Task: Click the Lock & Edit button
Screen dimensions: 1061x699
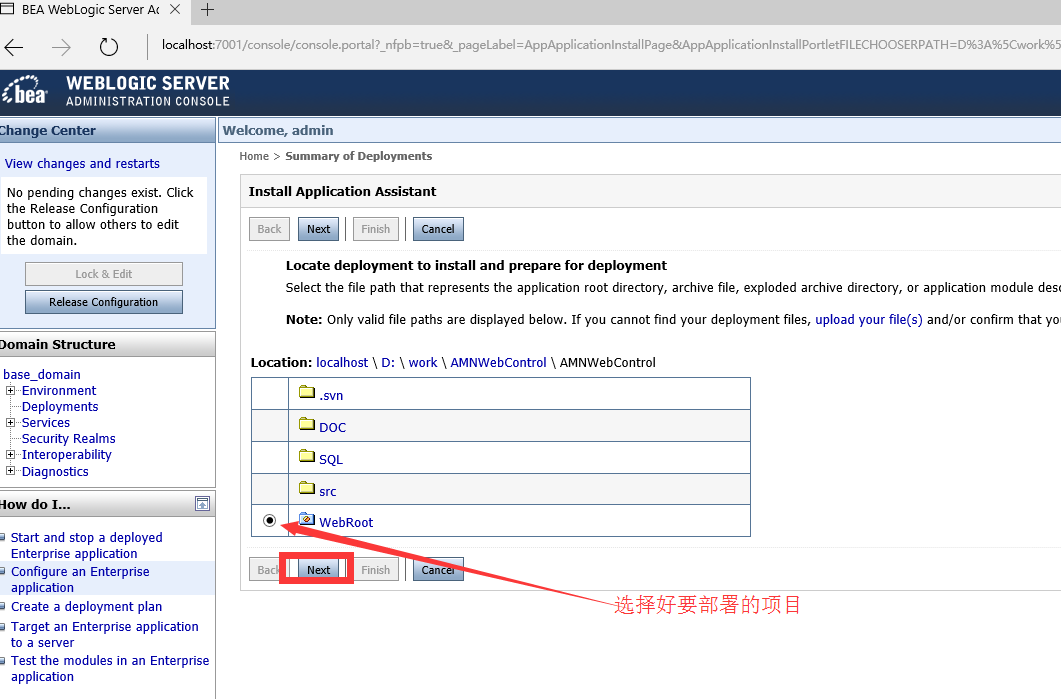Action: click(104, 274)
